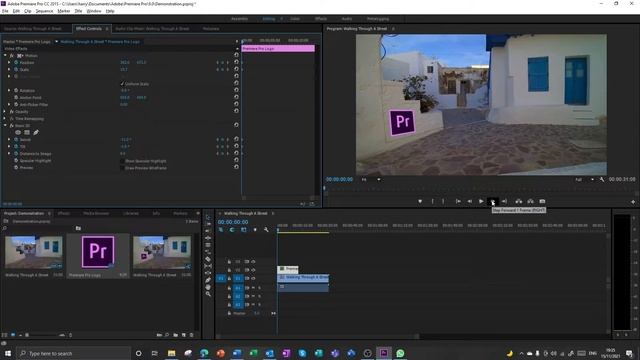Reset the Basic 3D effect
The image size is (640, 360).
point(236,125)
